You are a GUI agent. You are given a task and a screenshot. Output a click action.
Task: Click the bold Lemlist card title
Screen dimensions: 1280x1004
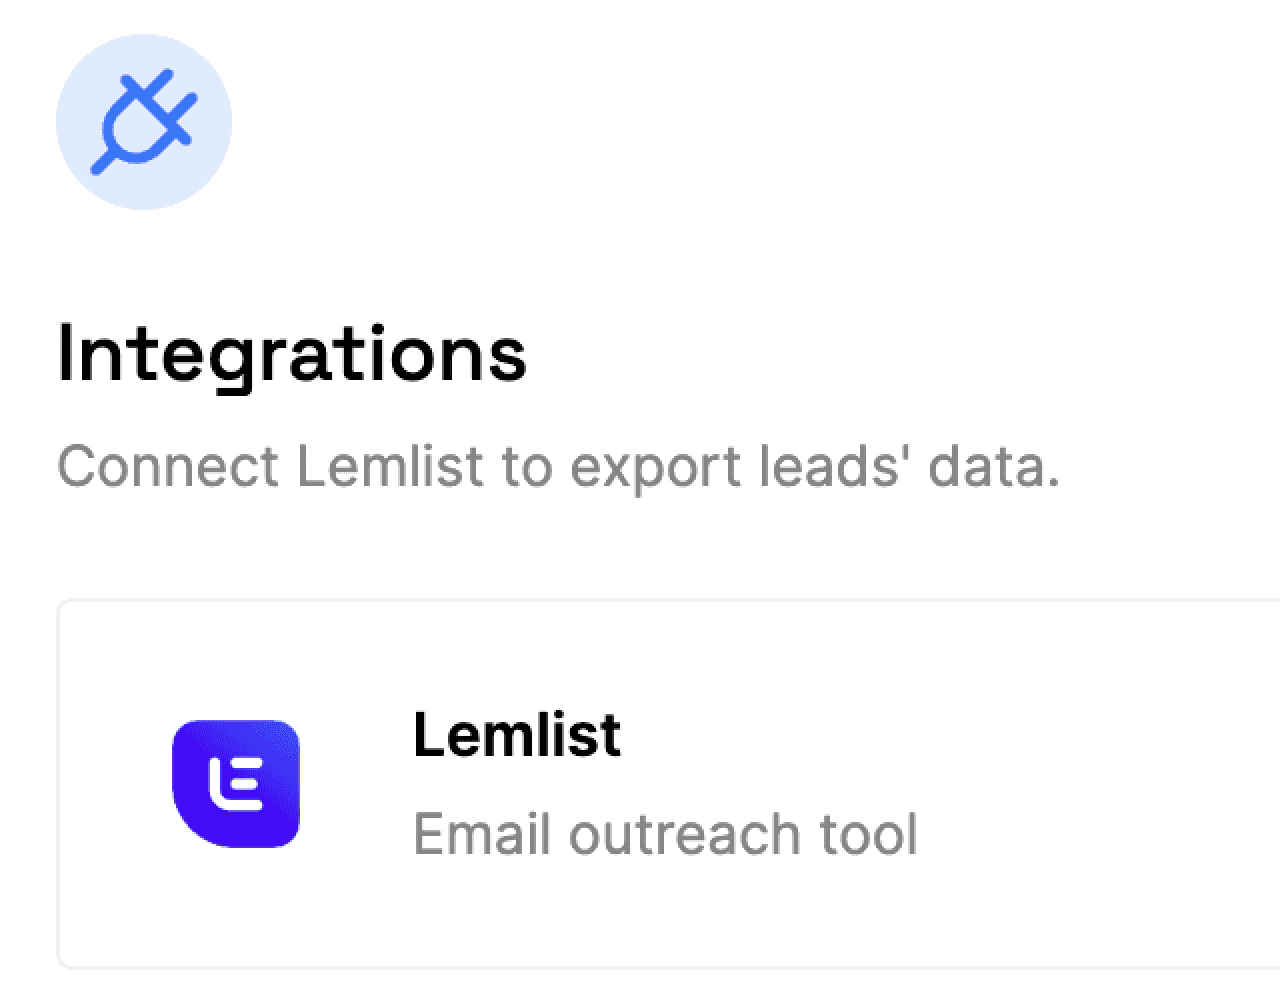517,735
